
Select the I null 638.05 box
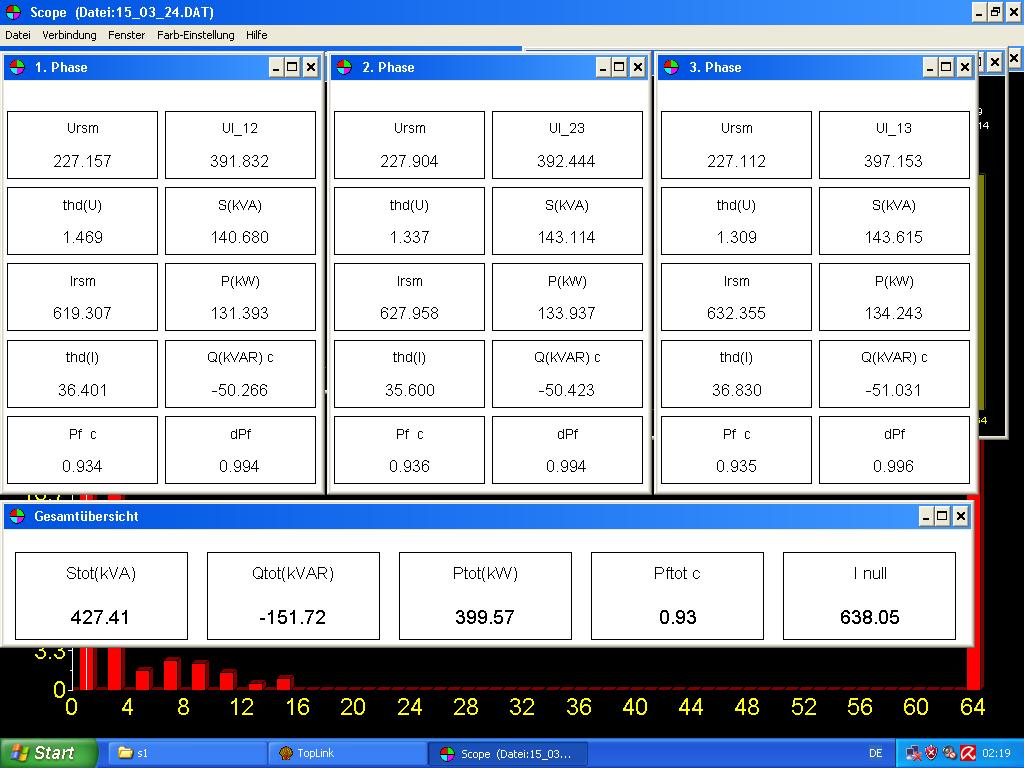tap(869, 596)
